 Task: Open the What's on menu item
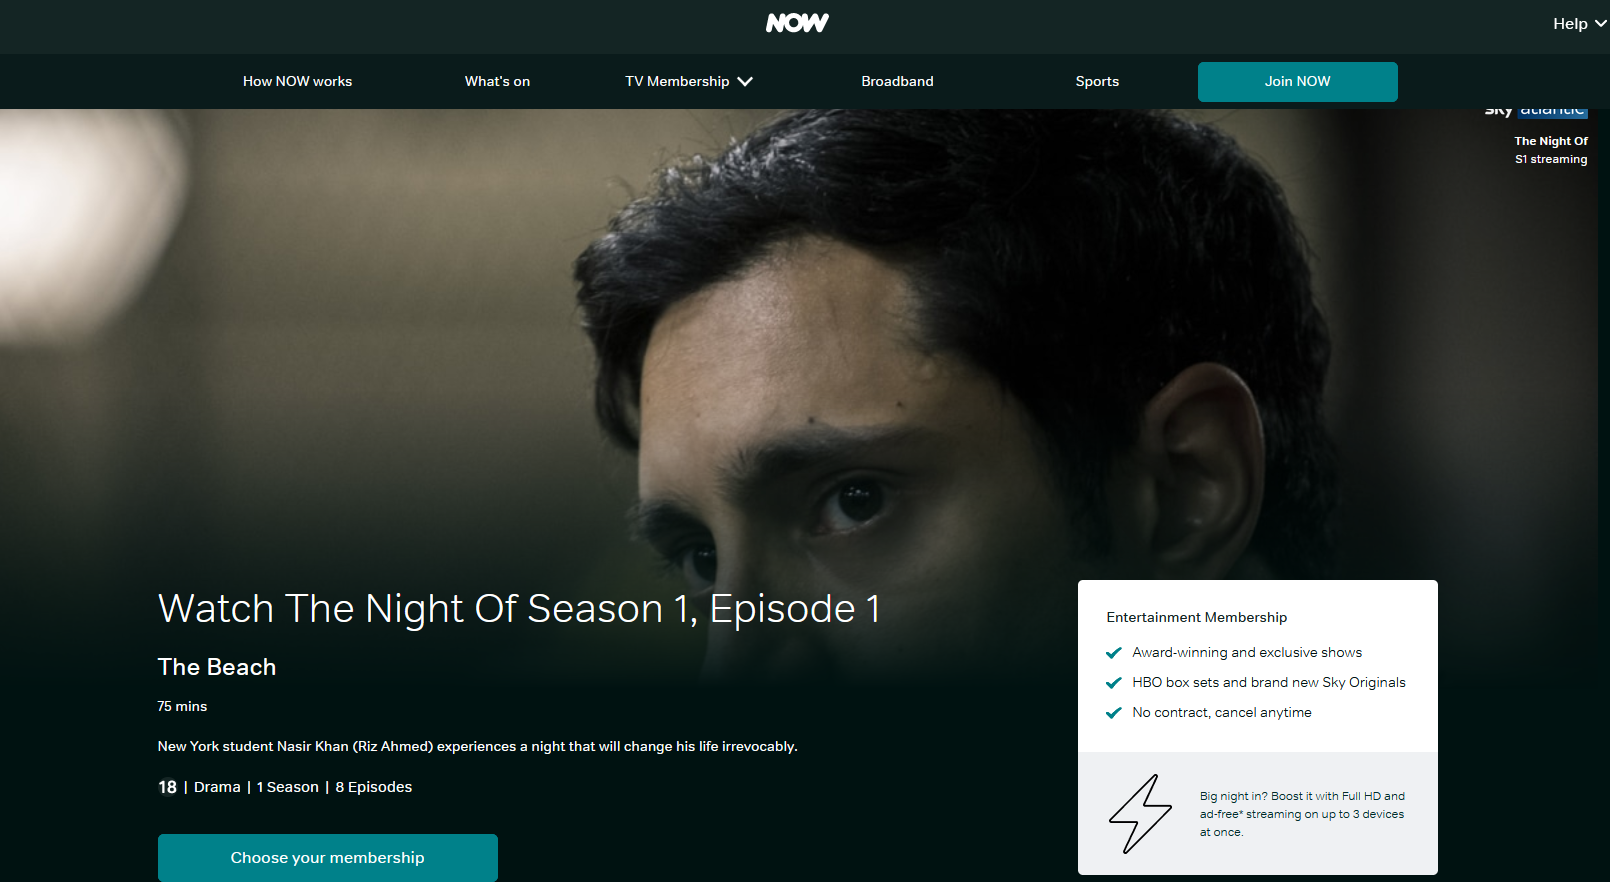(x=497, y=81)
